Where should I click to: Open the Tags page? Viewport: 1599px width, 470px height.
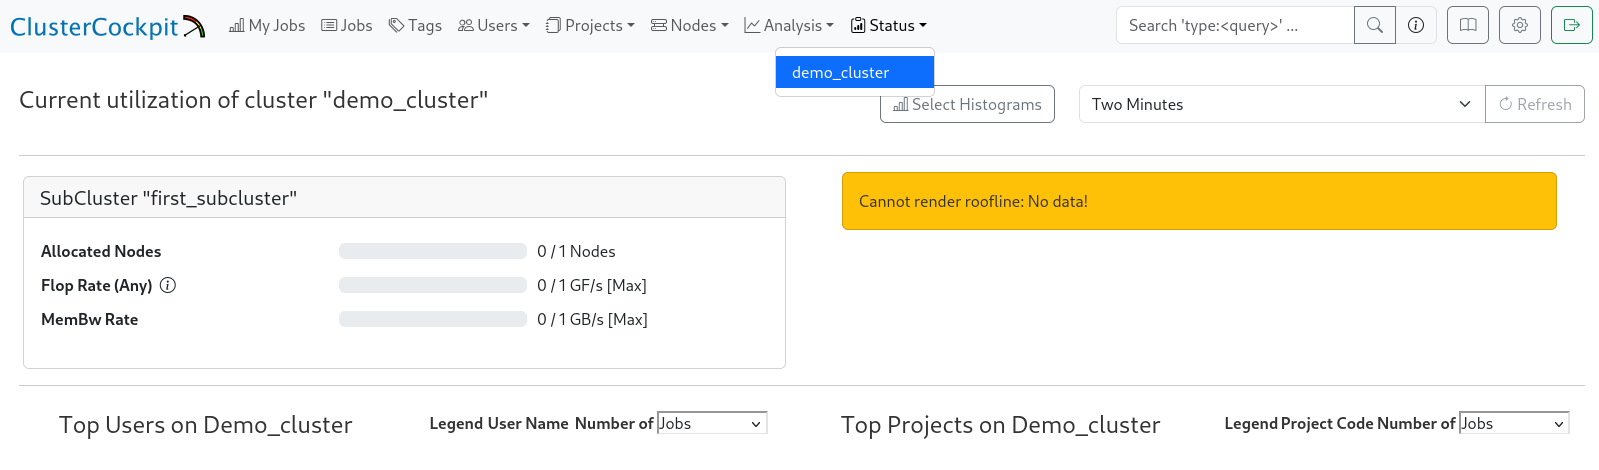[x=415, y=26]
